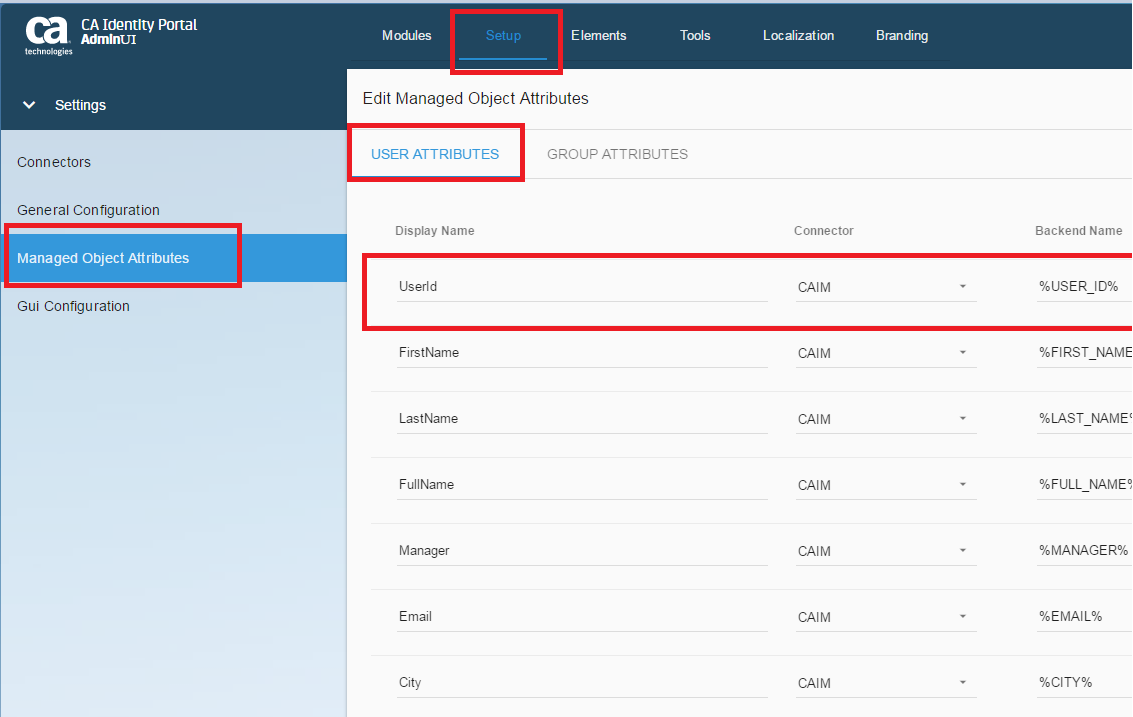Screen dimensions: 1133x717
Task: Open the Localization menu
Action: (798, 35)
